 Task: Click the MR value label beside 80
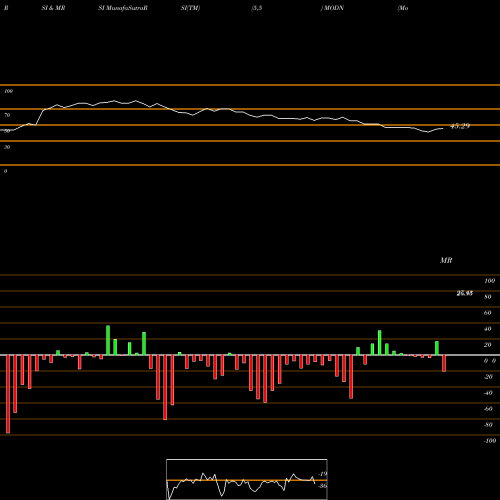(465, 293)
